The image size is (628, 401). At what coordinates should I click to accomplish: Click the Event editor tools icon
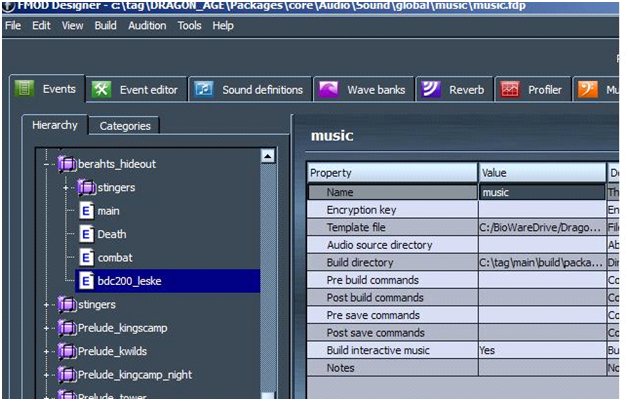pyautogui.click(x=102, y=89)
